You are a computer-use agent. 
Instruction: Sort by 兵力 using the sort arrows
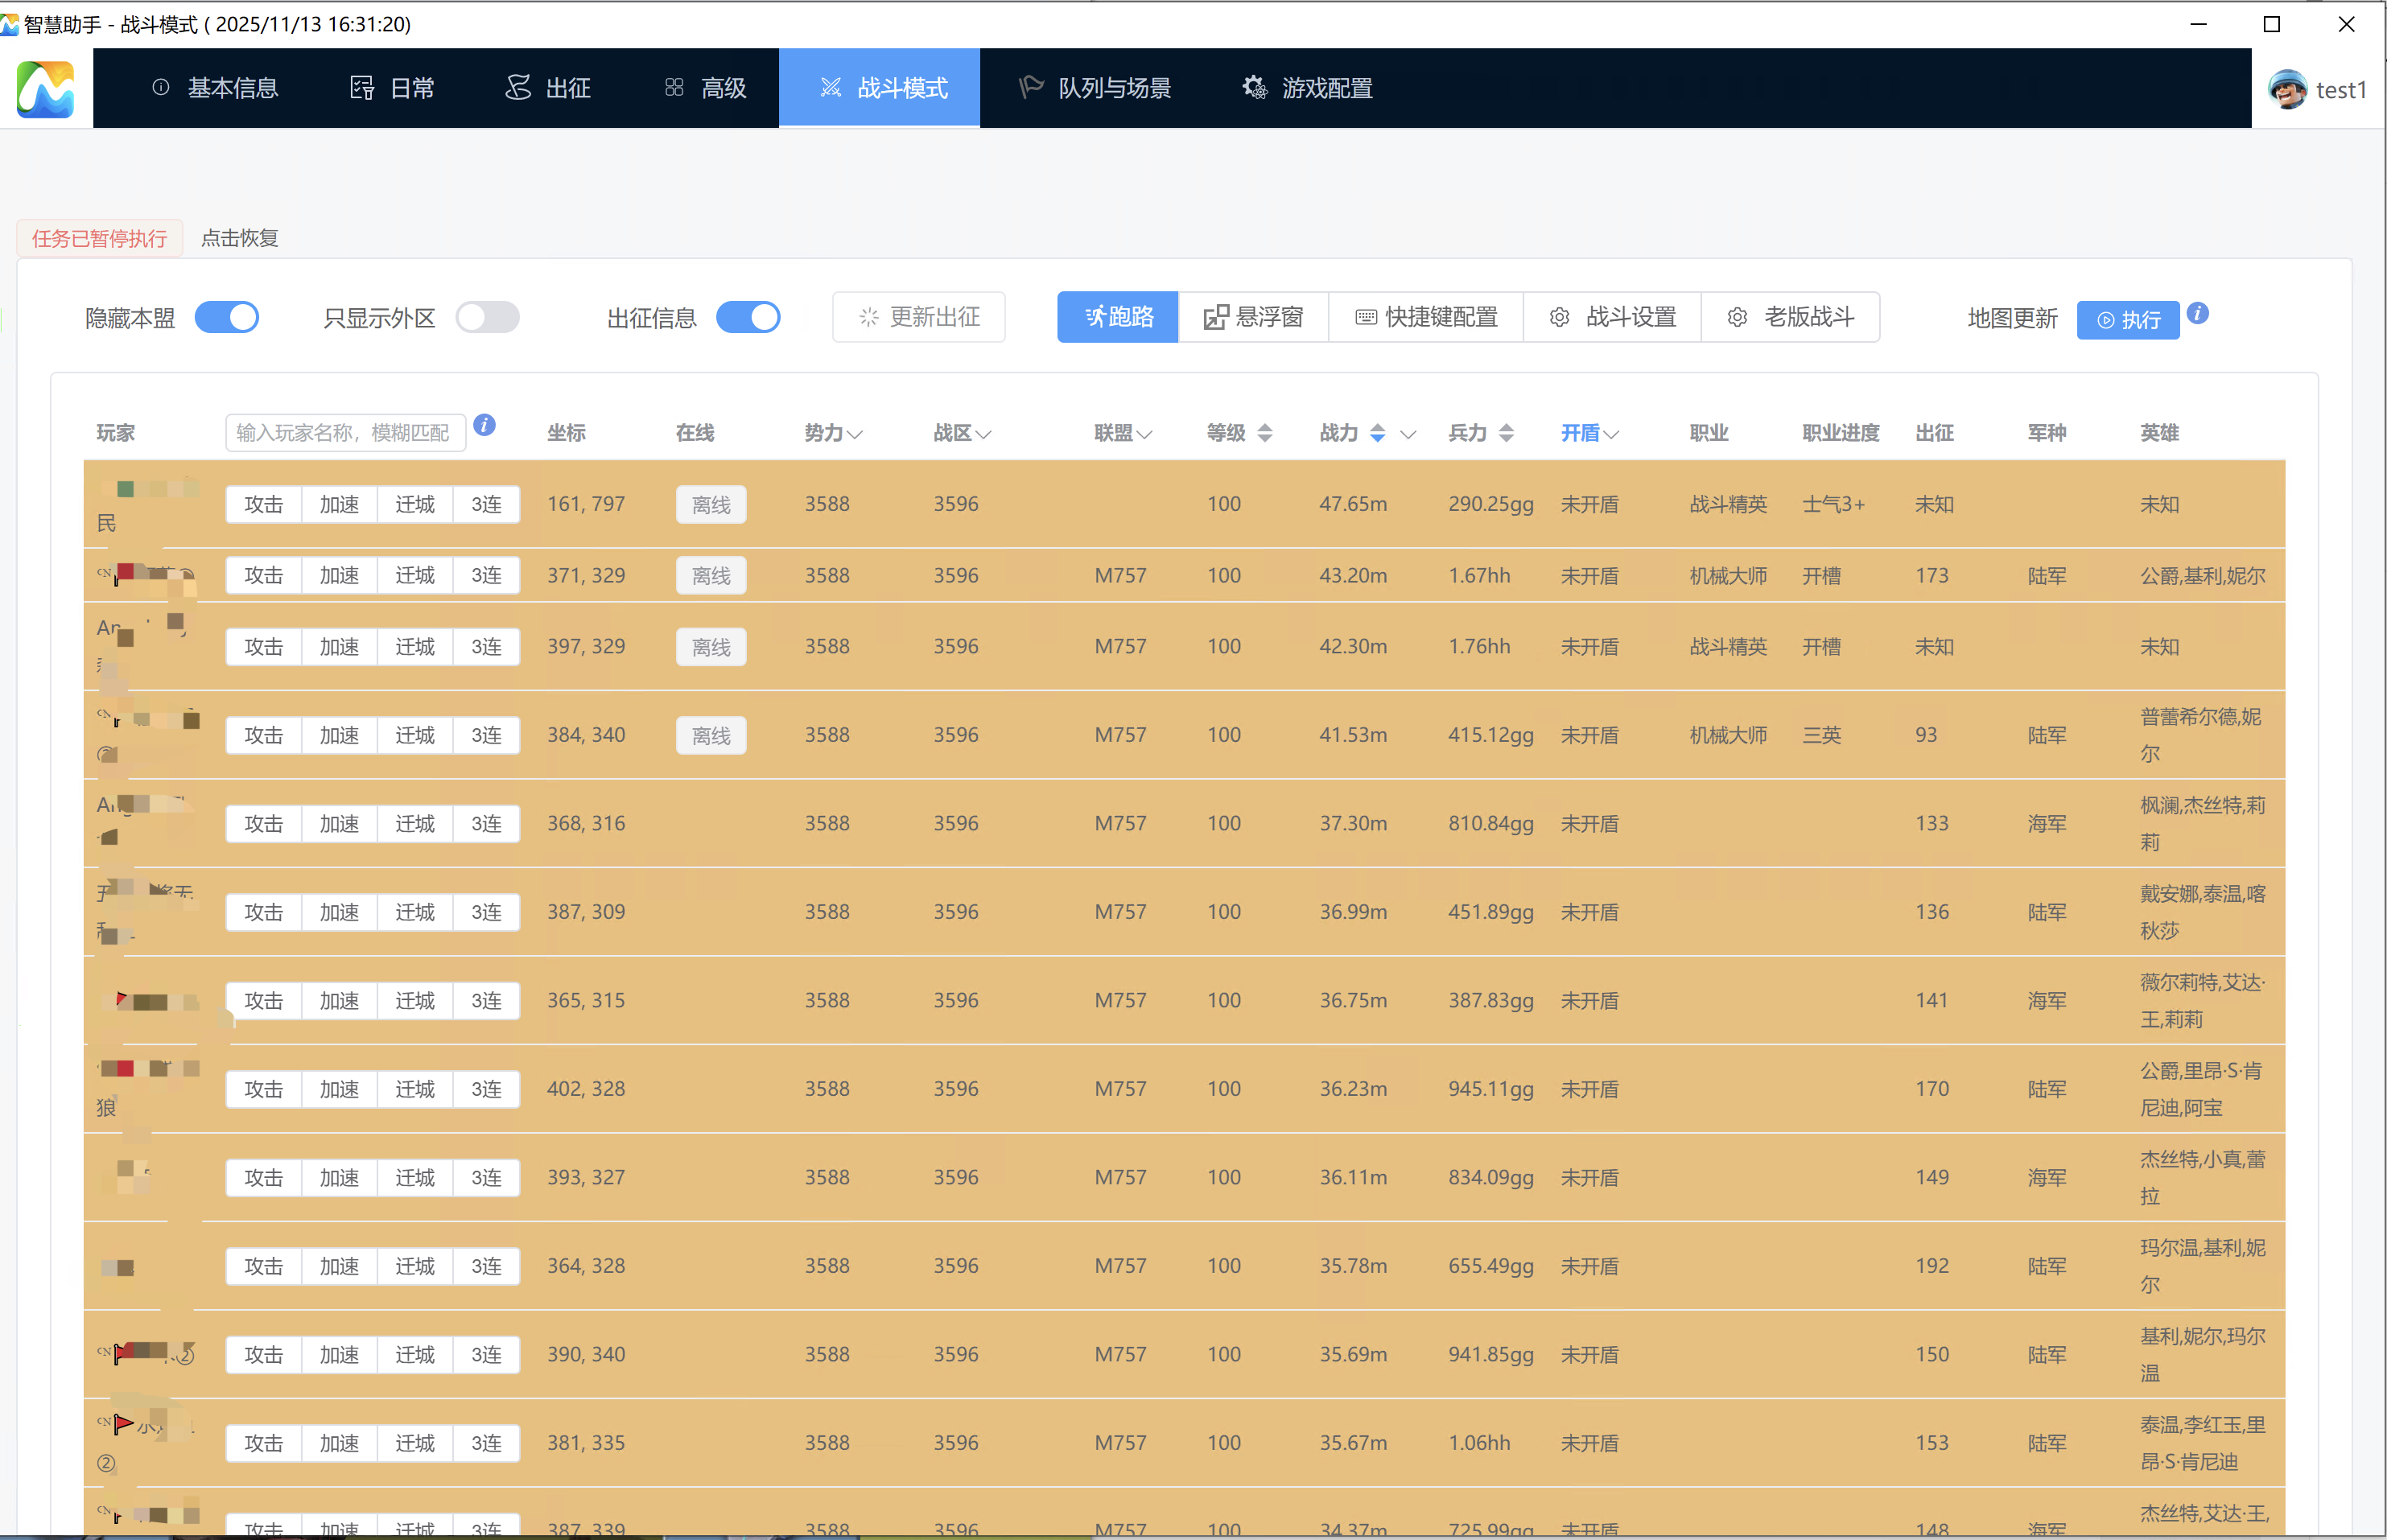coord(1506,433)
